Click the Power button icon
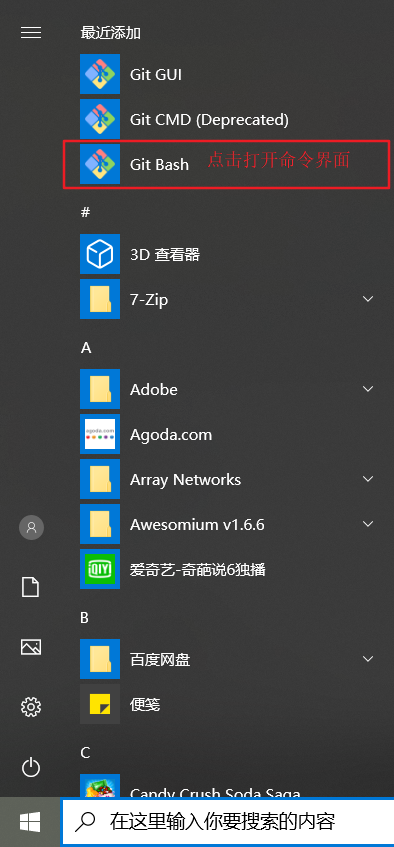 [x=31, y=767]
